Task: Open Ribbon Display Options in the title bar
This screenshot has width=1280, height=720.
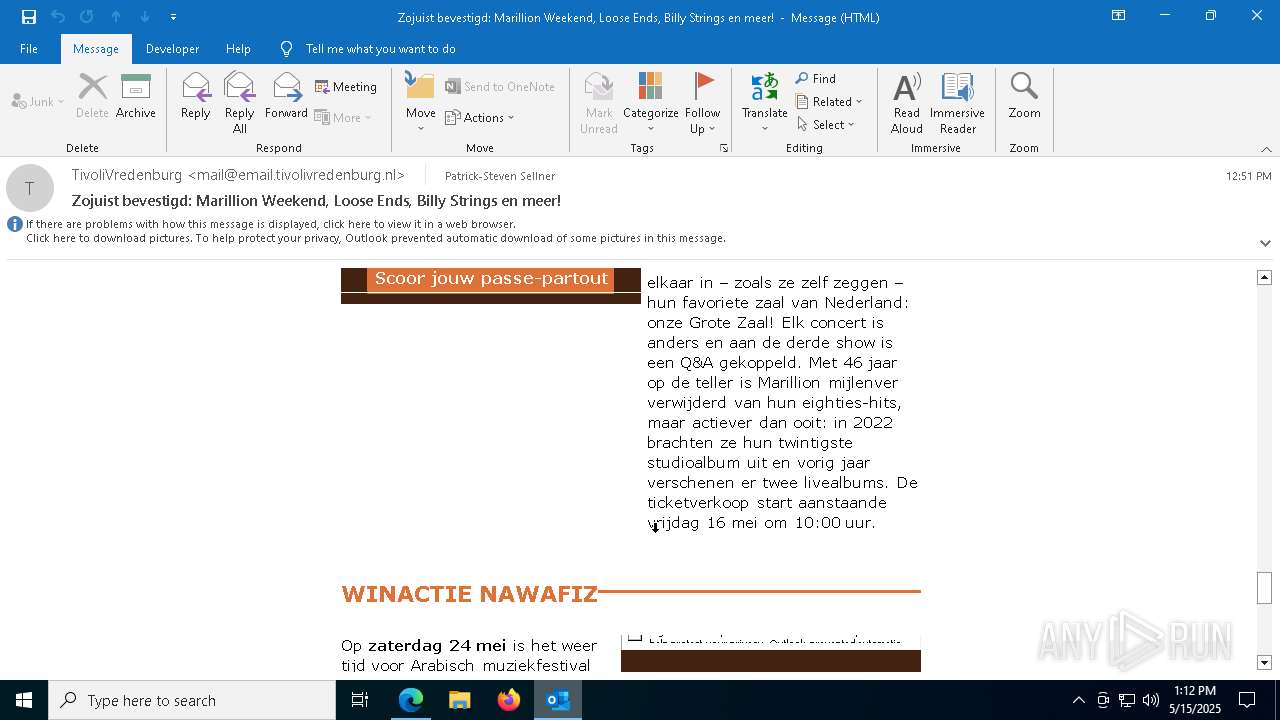Action: [x=1119, y=16]
